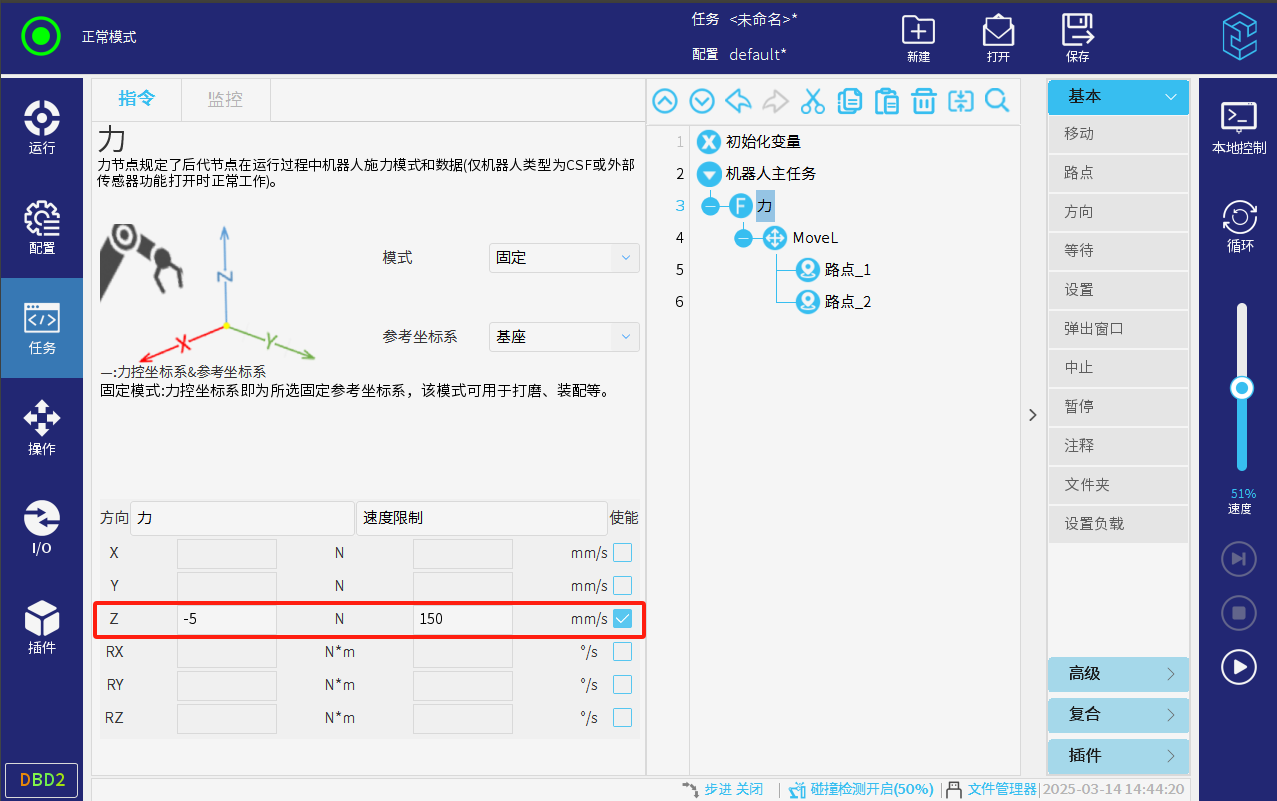Screen dimensions: 1277x801
Task: Disable the Z direction enable checkbox
Action: pos(622,619)
